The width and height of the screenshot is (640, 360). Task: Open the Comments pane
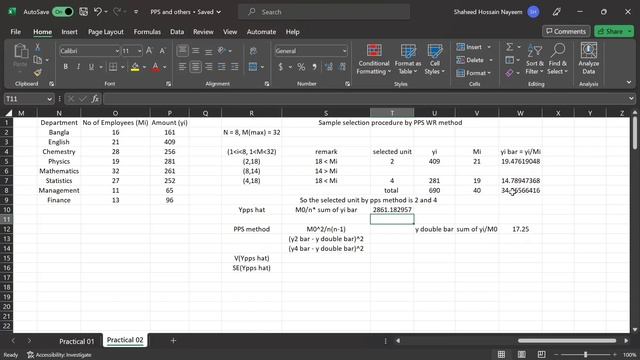coord(566,31)
